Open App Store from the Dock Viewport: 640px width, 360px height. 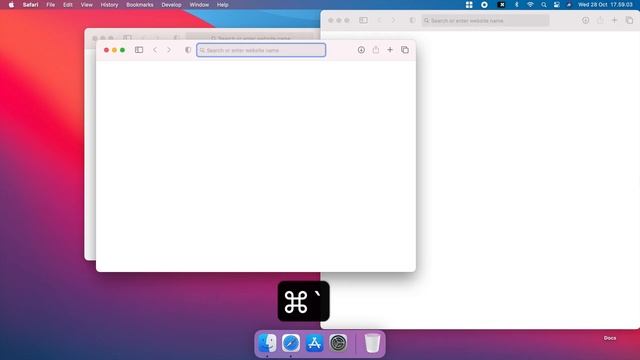point(315,343)
